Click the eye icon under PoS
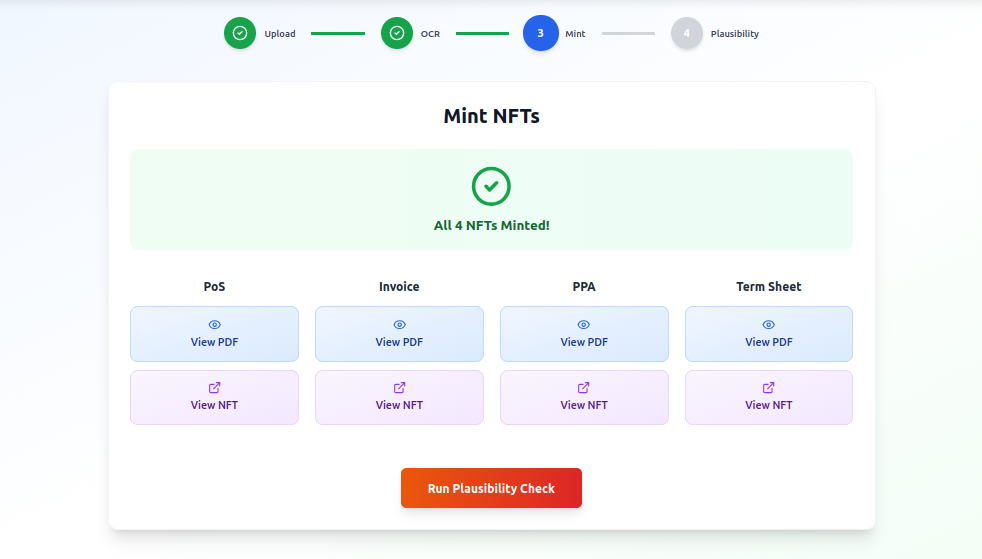This screenshot has width=982, height=559. coord(214,325)
